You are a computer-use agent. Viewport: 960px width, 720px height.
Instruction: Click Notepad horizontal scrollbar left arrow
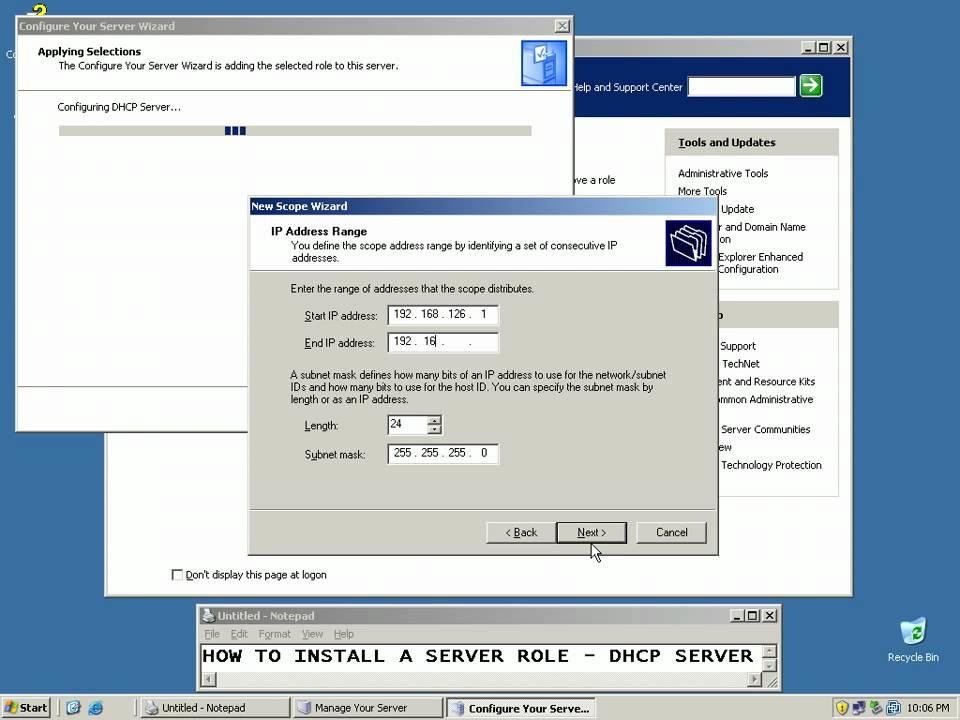[208, 679]
